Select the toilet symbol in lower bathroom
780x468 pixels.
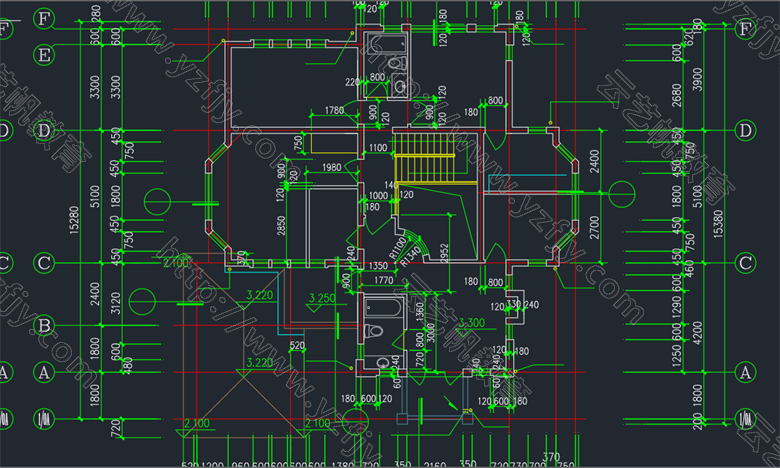373,331
